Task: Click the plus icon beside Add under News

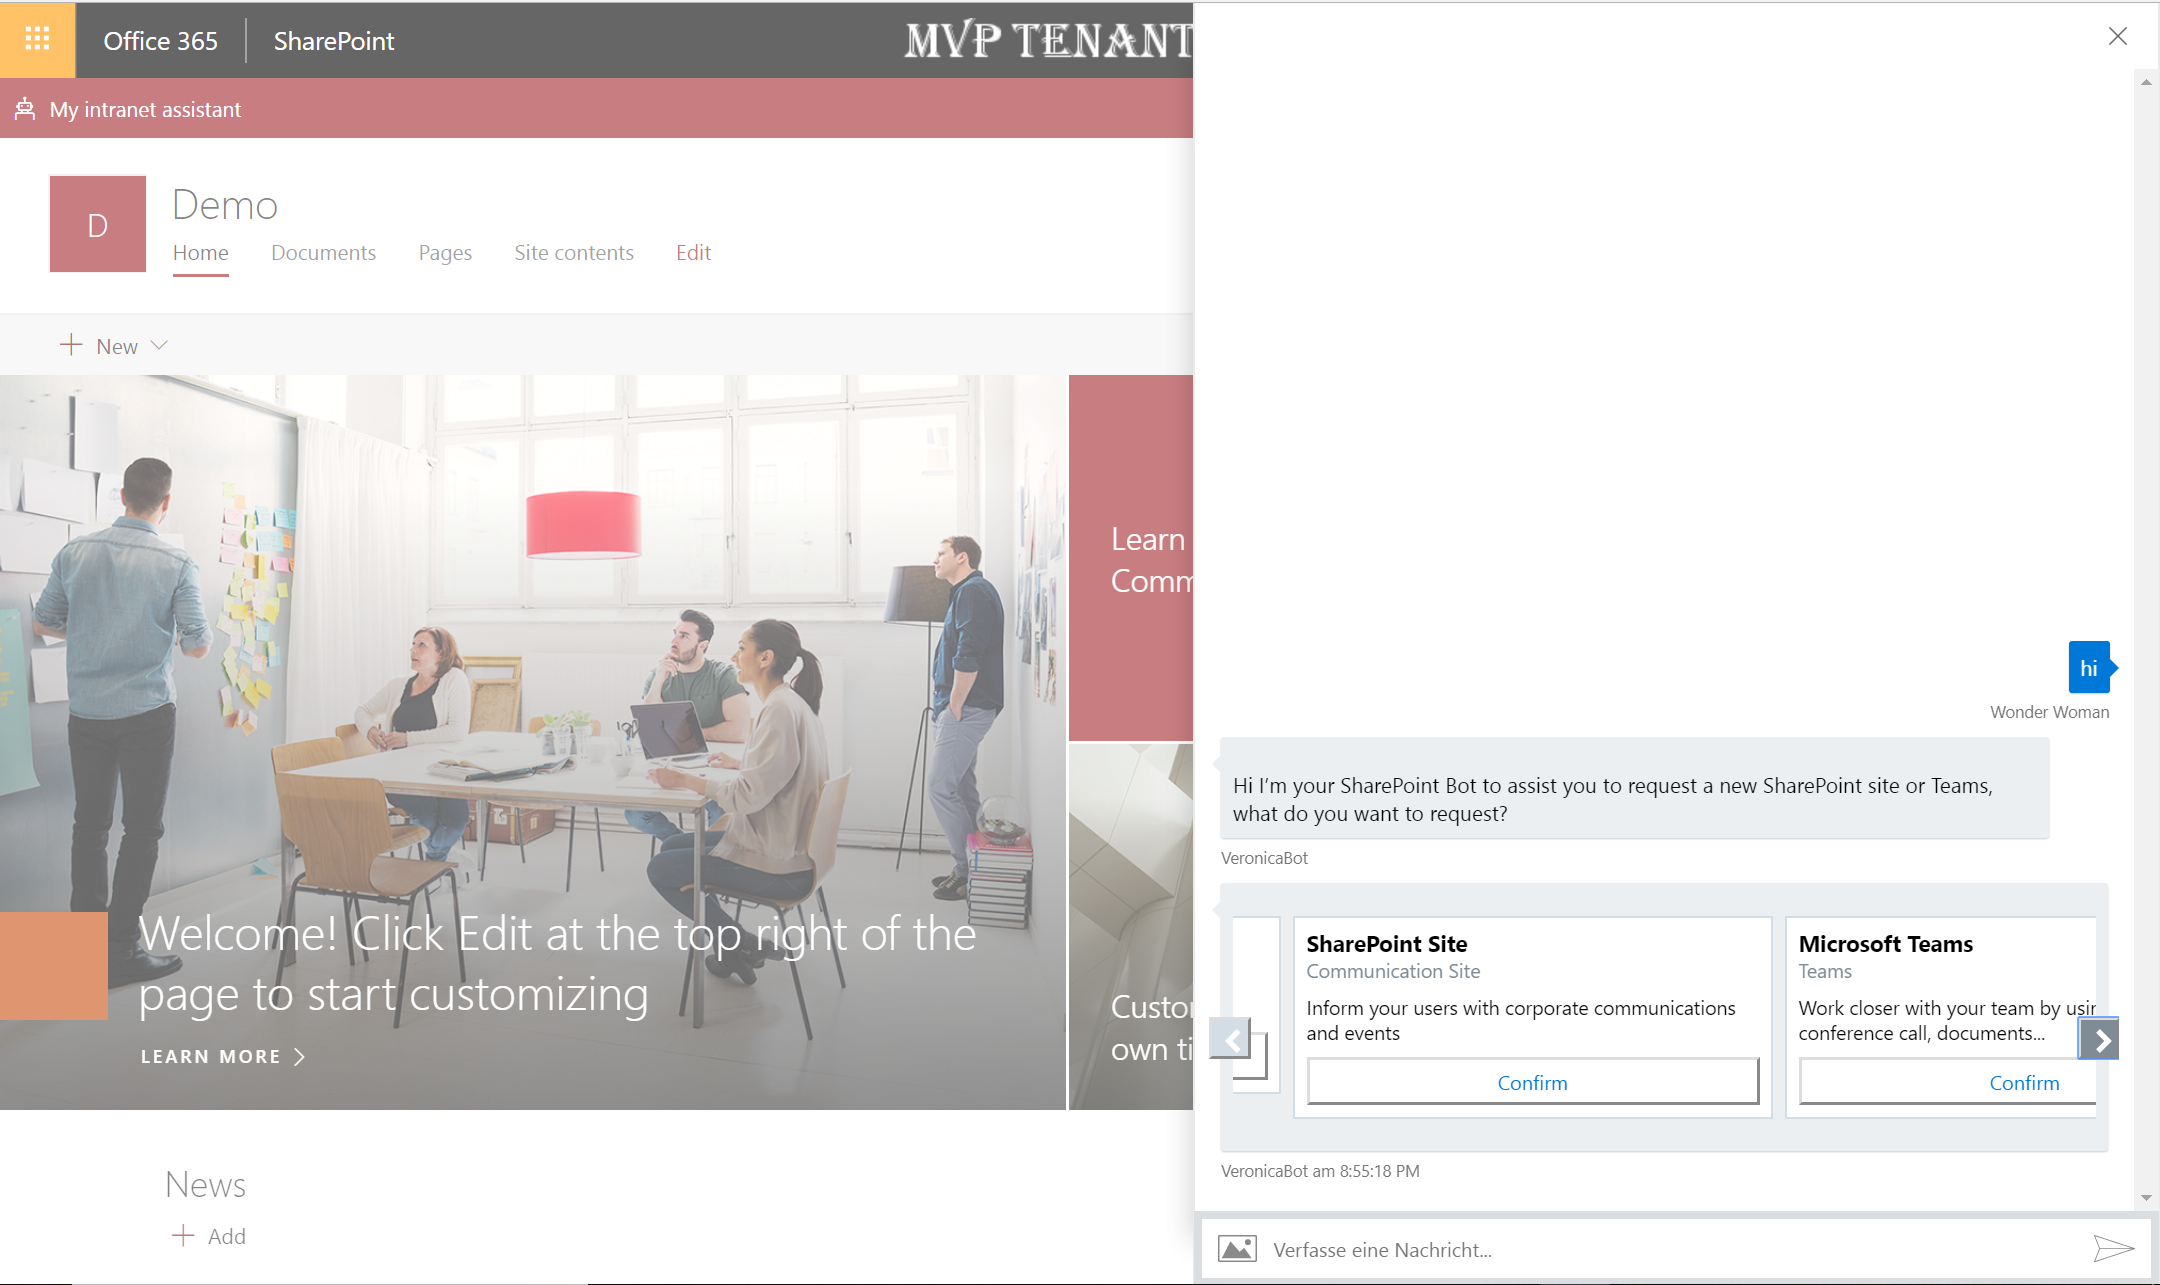Action: click(183, 1236)
